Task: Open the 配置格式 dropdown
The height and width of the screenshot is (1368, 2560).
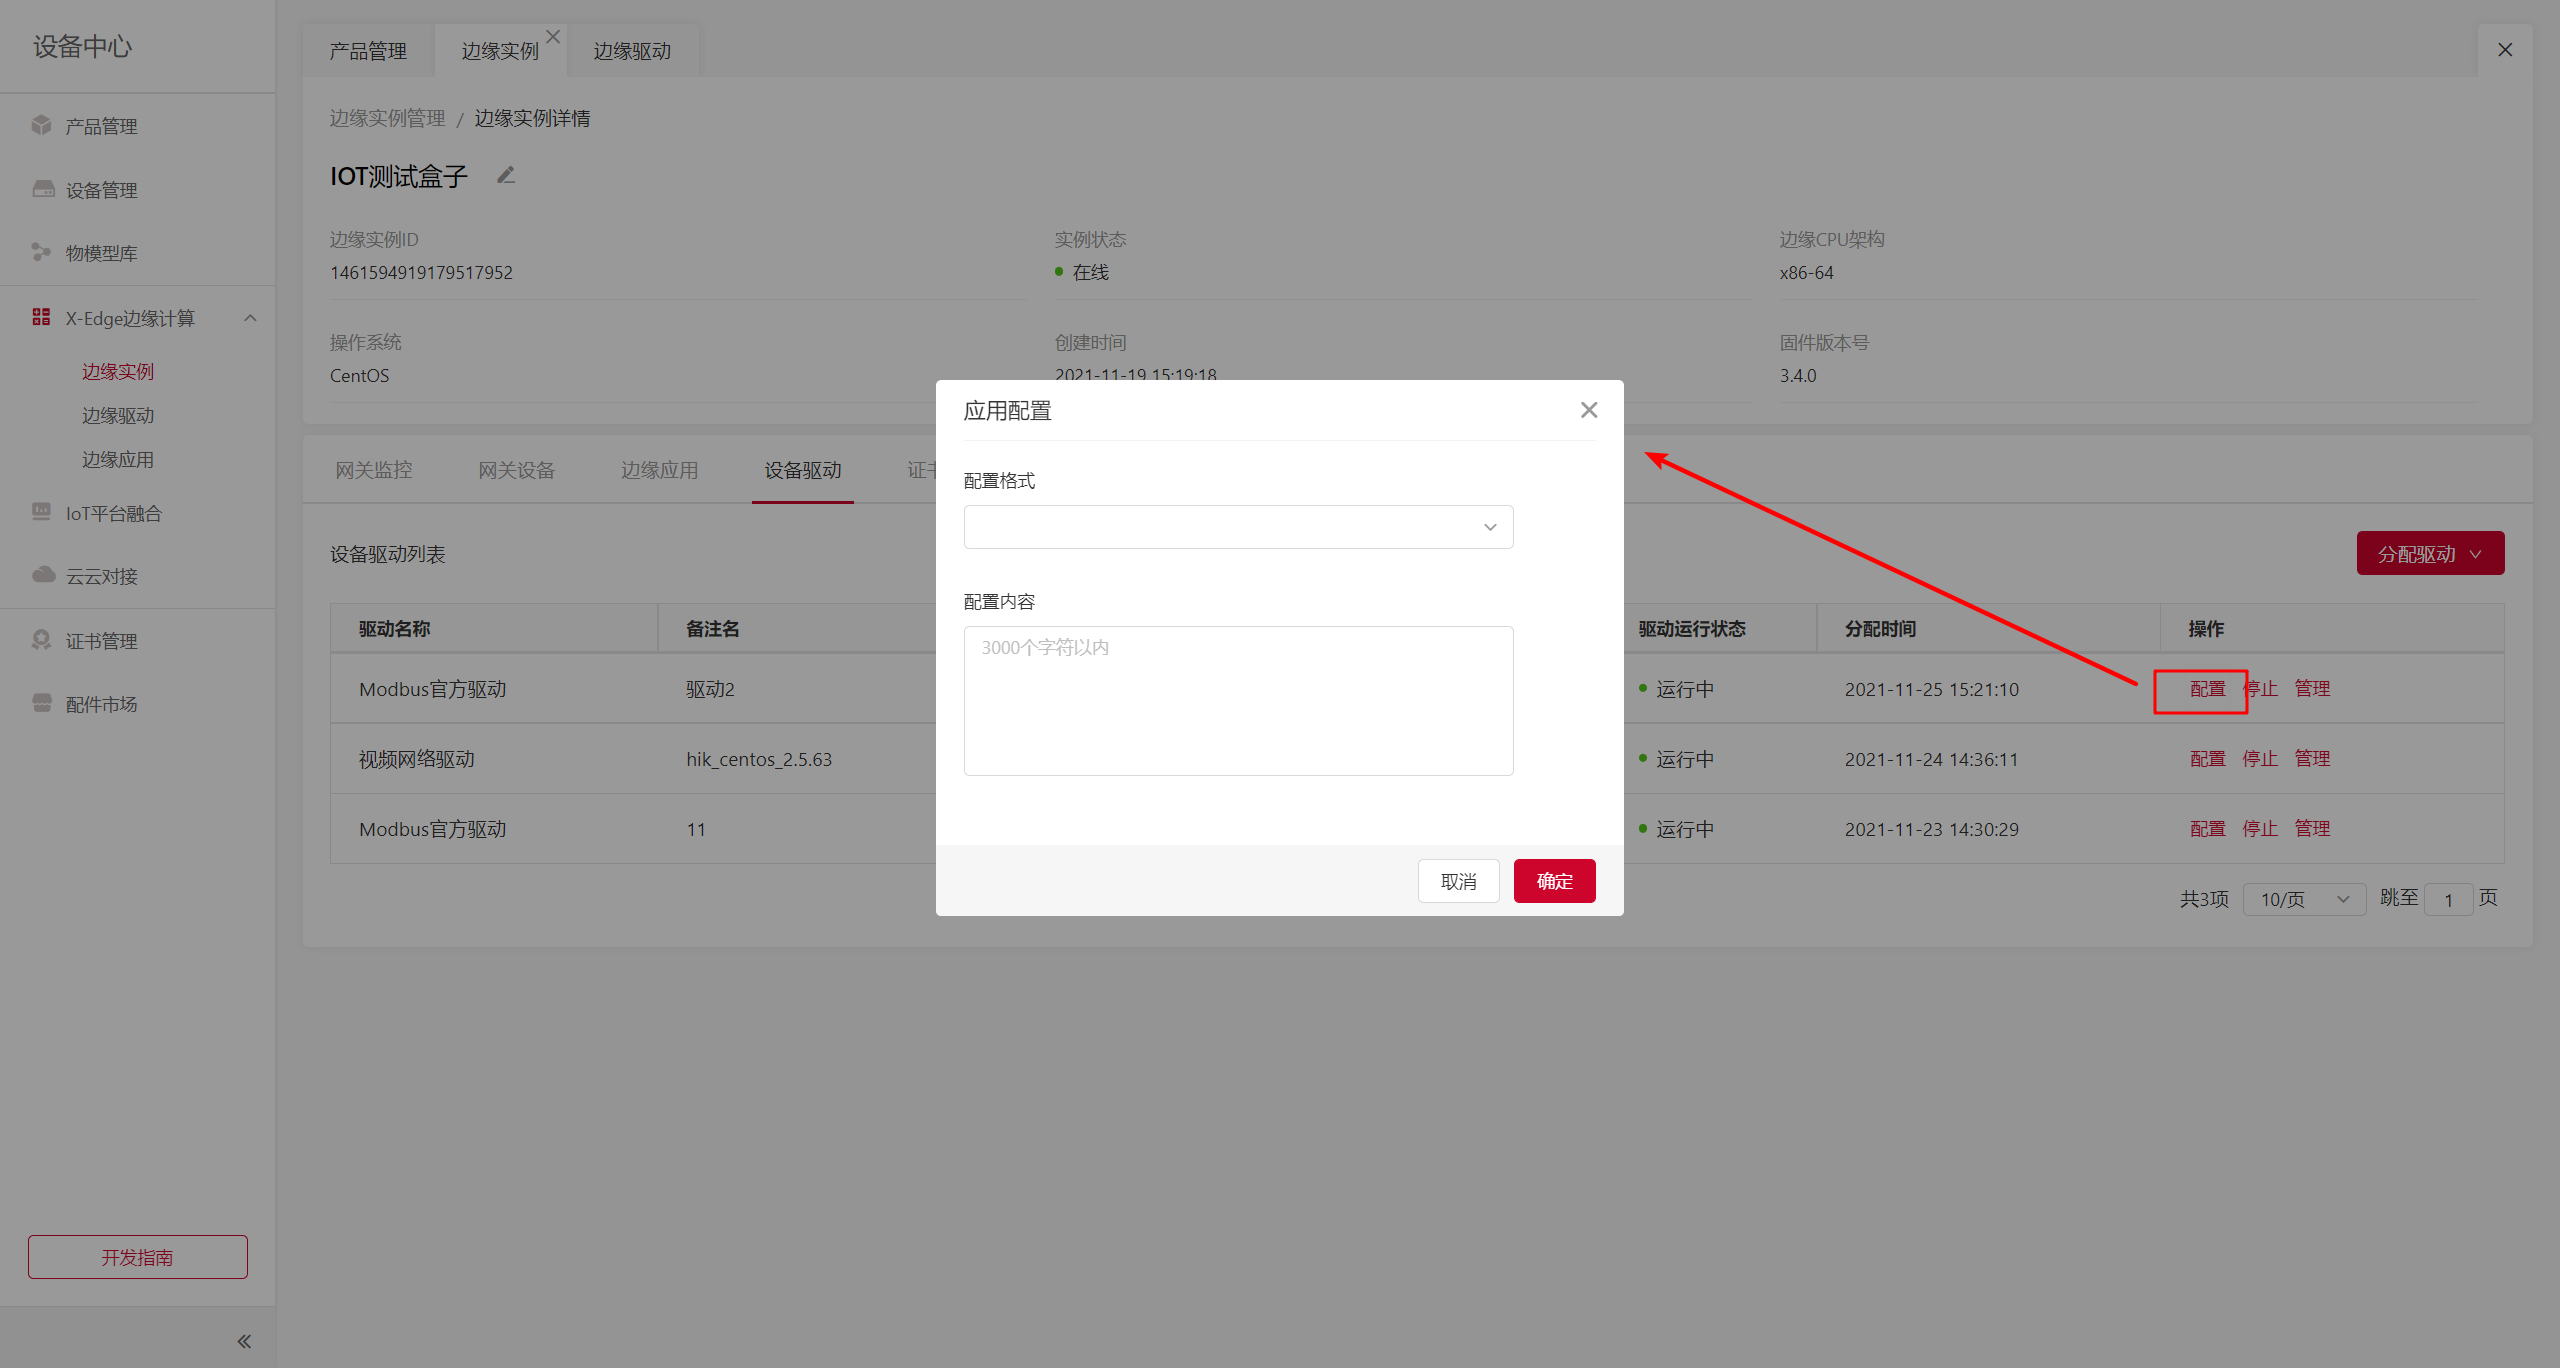Action: (1238, 527)
